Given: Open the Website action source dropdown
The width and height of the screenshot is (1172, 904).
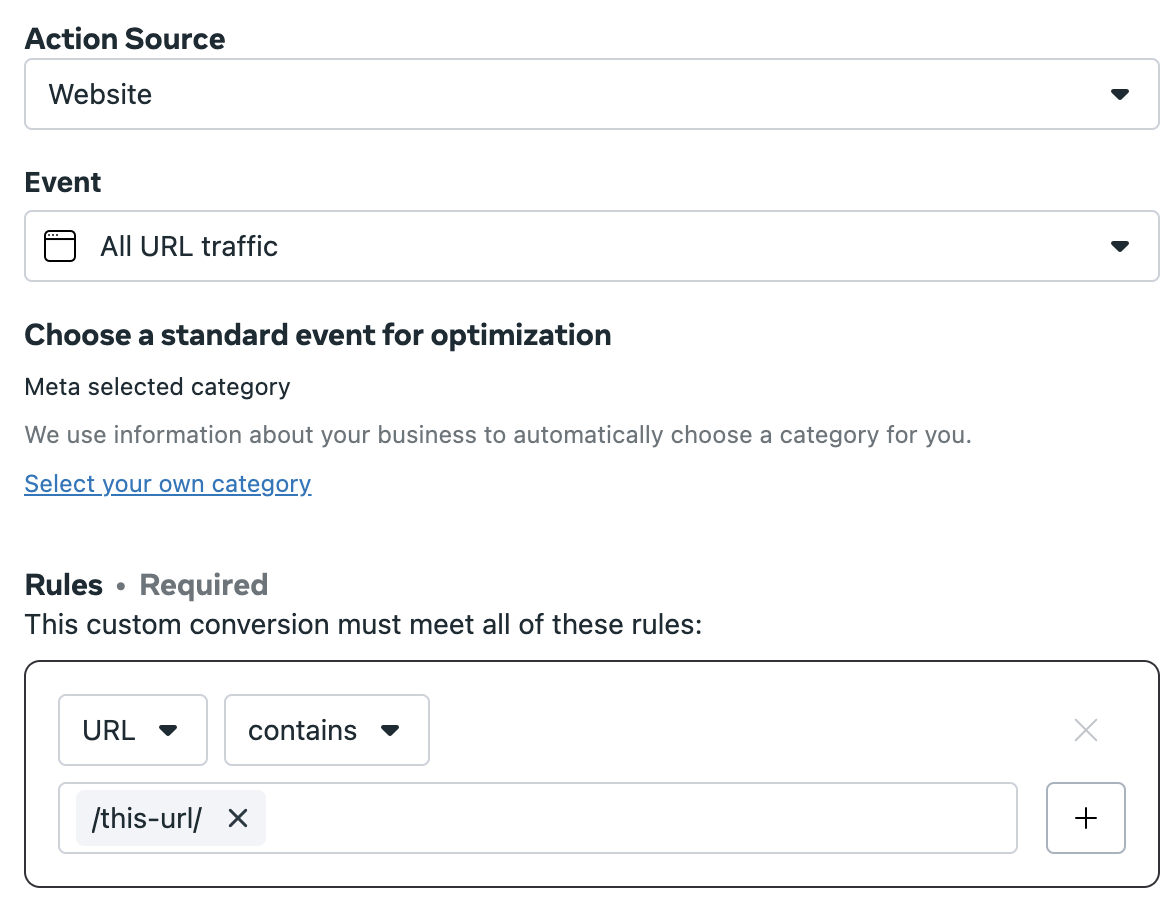Looking at the screenshot, I should pos(592,94).
